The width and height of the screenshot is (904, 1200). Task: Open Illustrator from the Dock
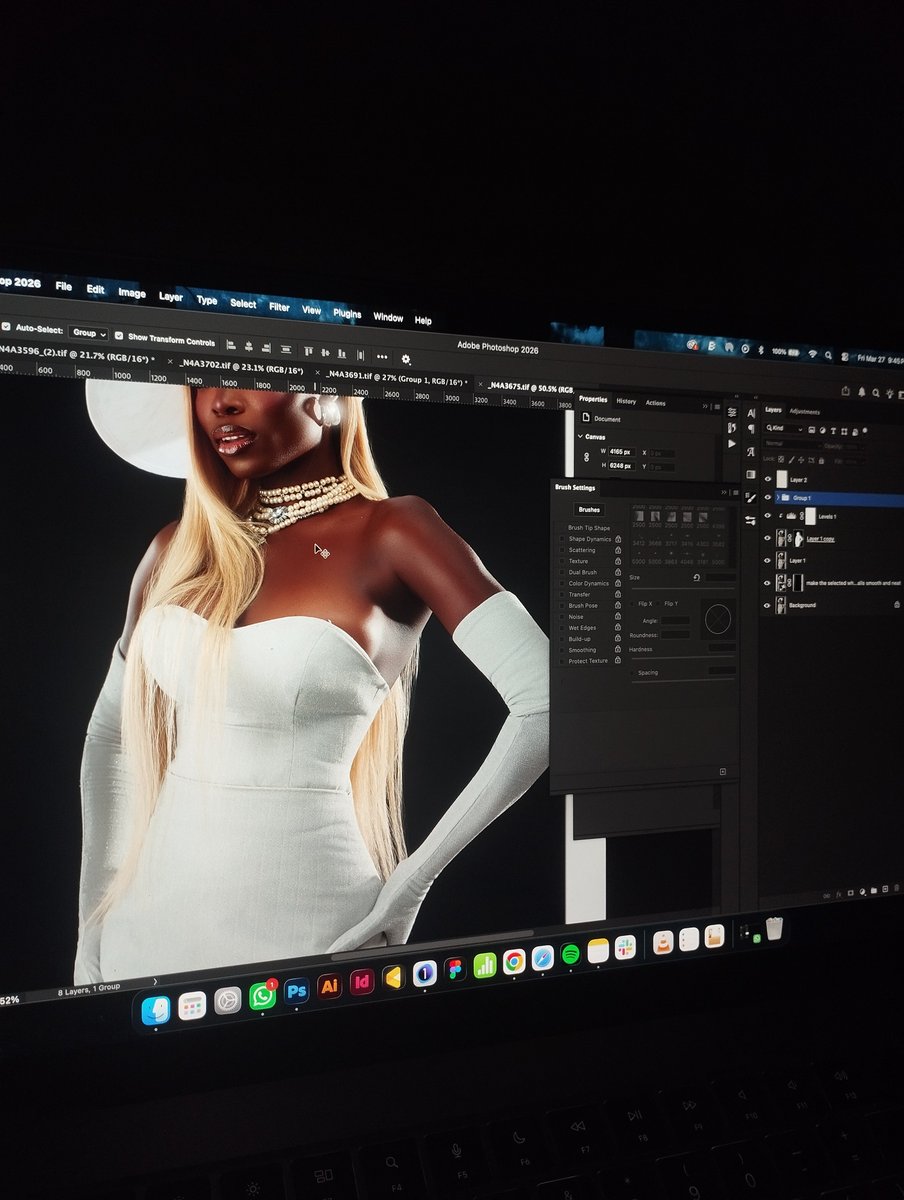coord(329,986)
